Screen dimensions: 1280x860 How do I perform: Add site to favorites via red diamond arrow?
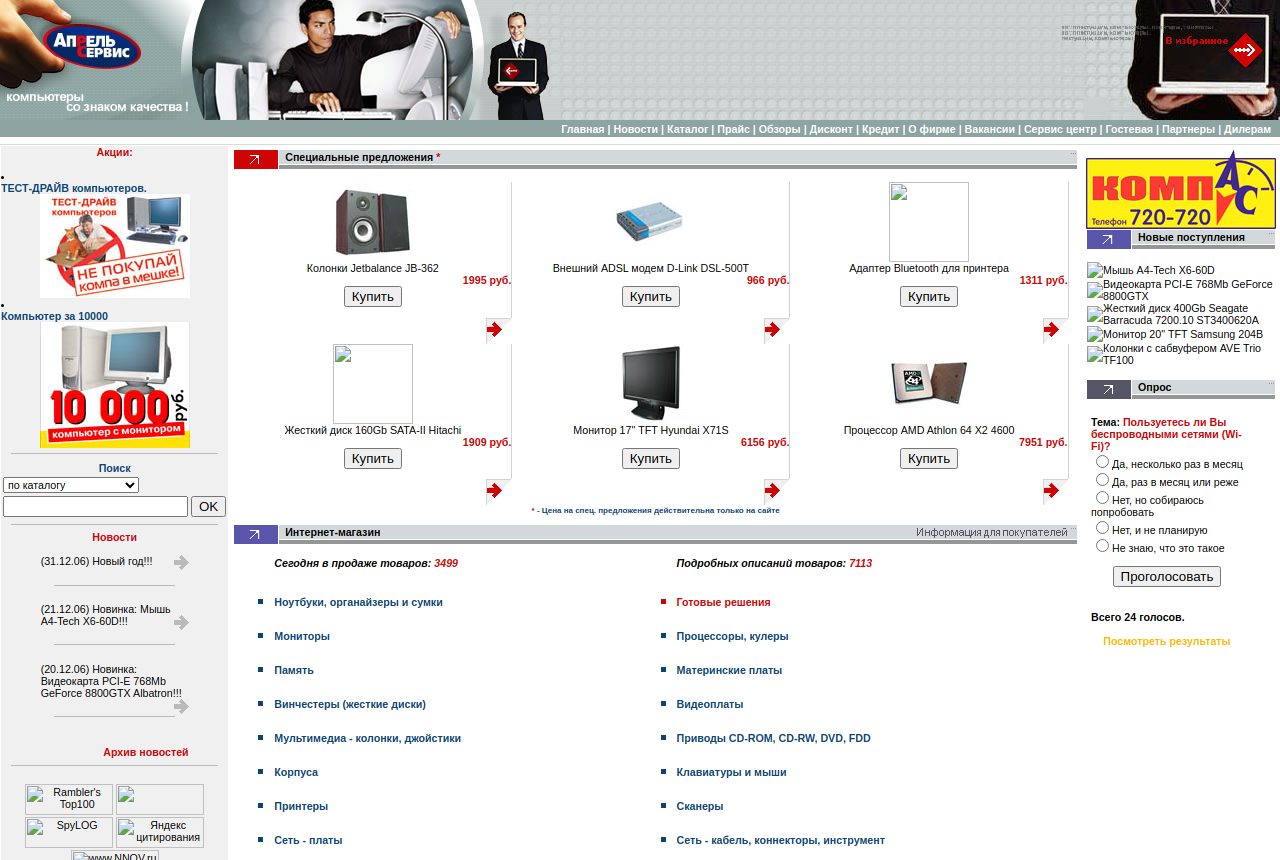[1244, 49]
